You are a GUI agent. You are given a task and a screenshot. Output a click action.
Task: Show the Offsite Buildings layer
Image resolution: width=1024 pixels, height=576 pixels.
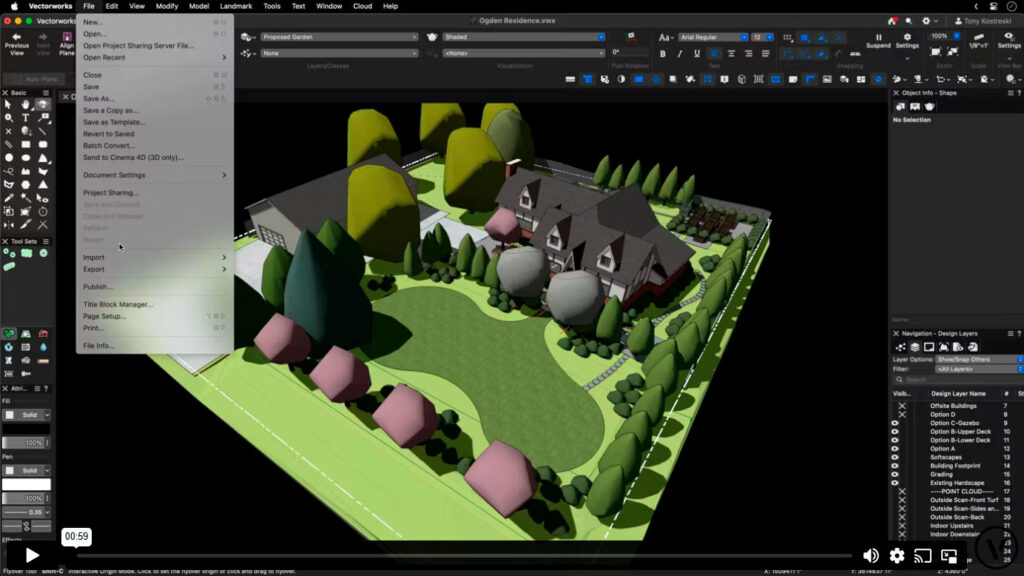point(902,406)
